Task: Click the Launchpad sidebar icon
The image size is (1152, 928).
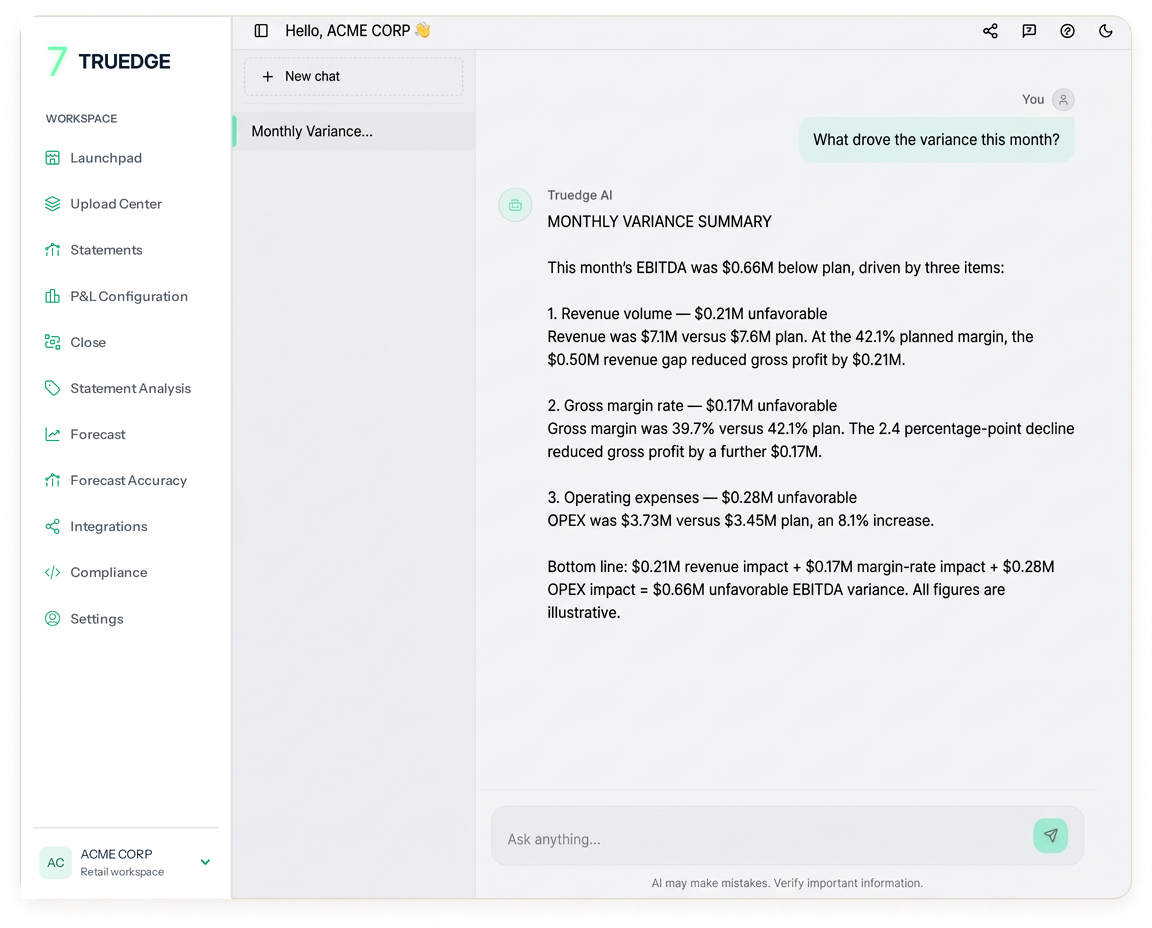Action: pos(52,158)
